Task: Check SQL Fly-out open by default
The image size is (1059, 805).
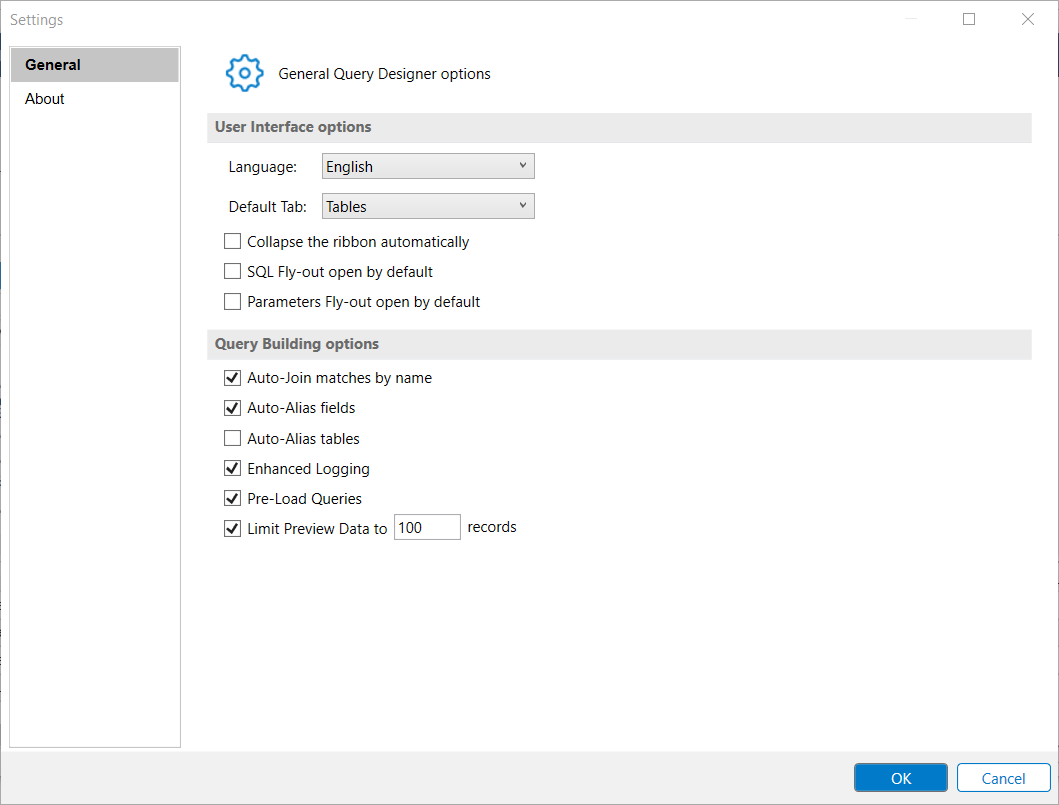Action: [x=232, y=271]
